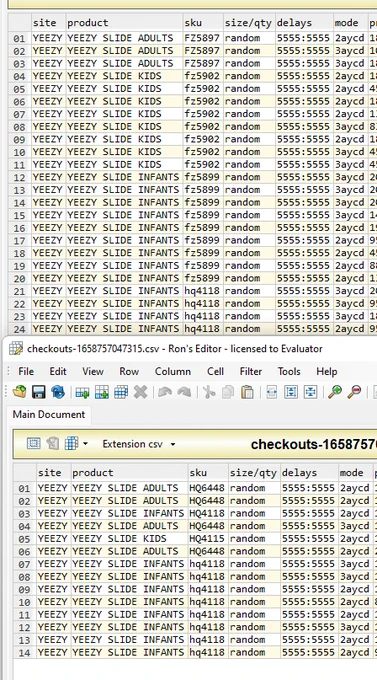Click the 'mode' column header in checkouts window
Image resolution: width=377 pixels, height=680 pixels.
(356, 472)
